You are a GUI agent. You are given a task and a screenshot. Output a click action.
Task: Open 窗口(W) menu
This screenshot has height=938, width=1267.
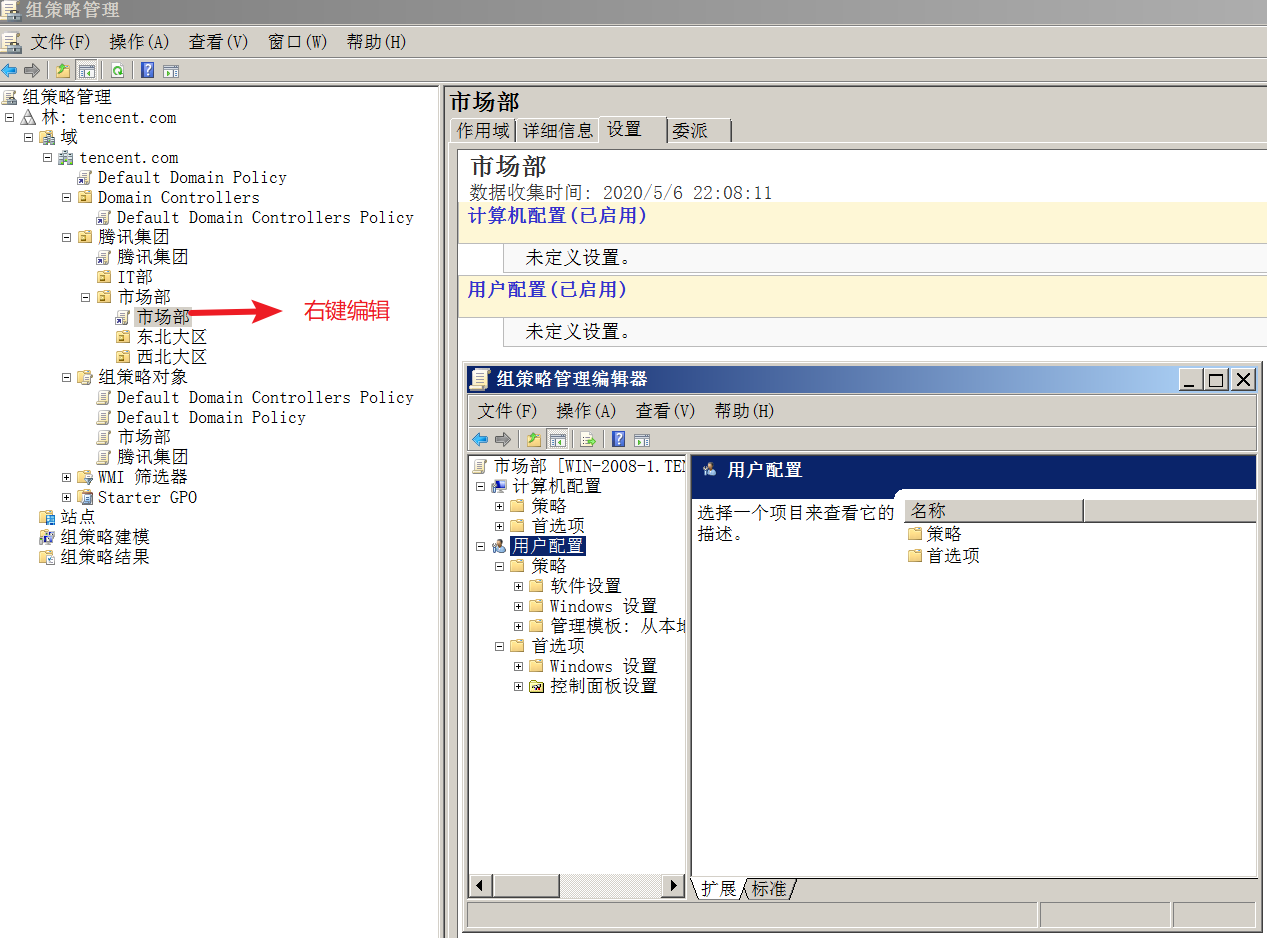coord(297,42)
